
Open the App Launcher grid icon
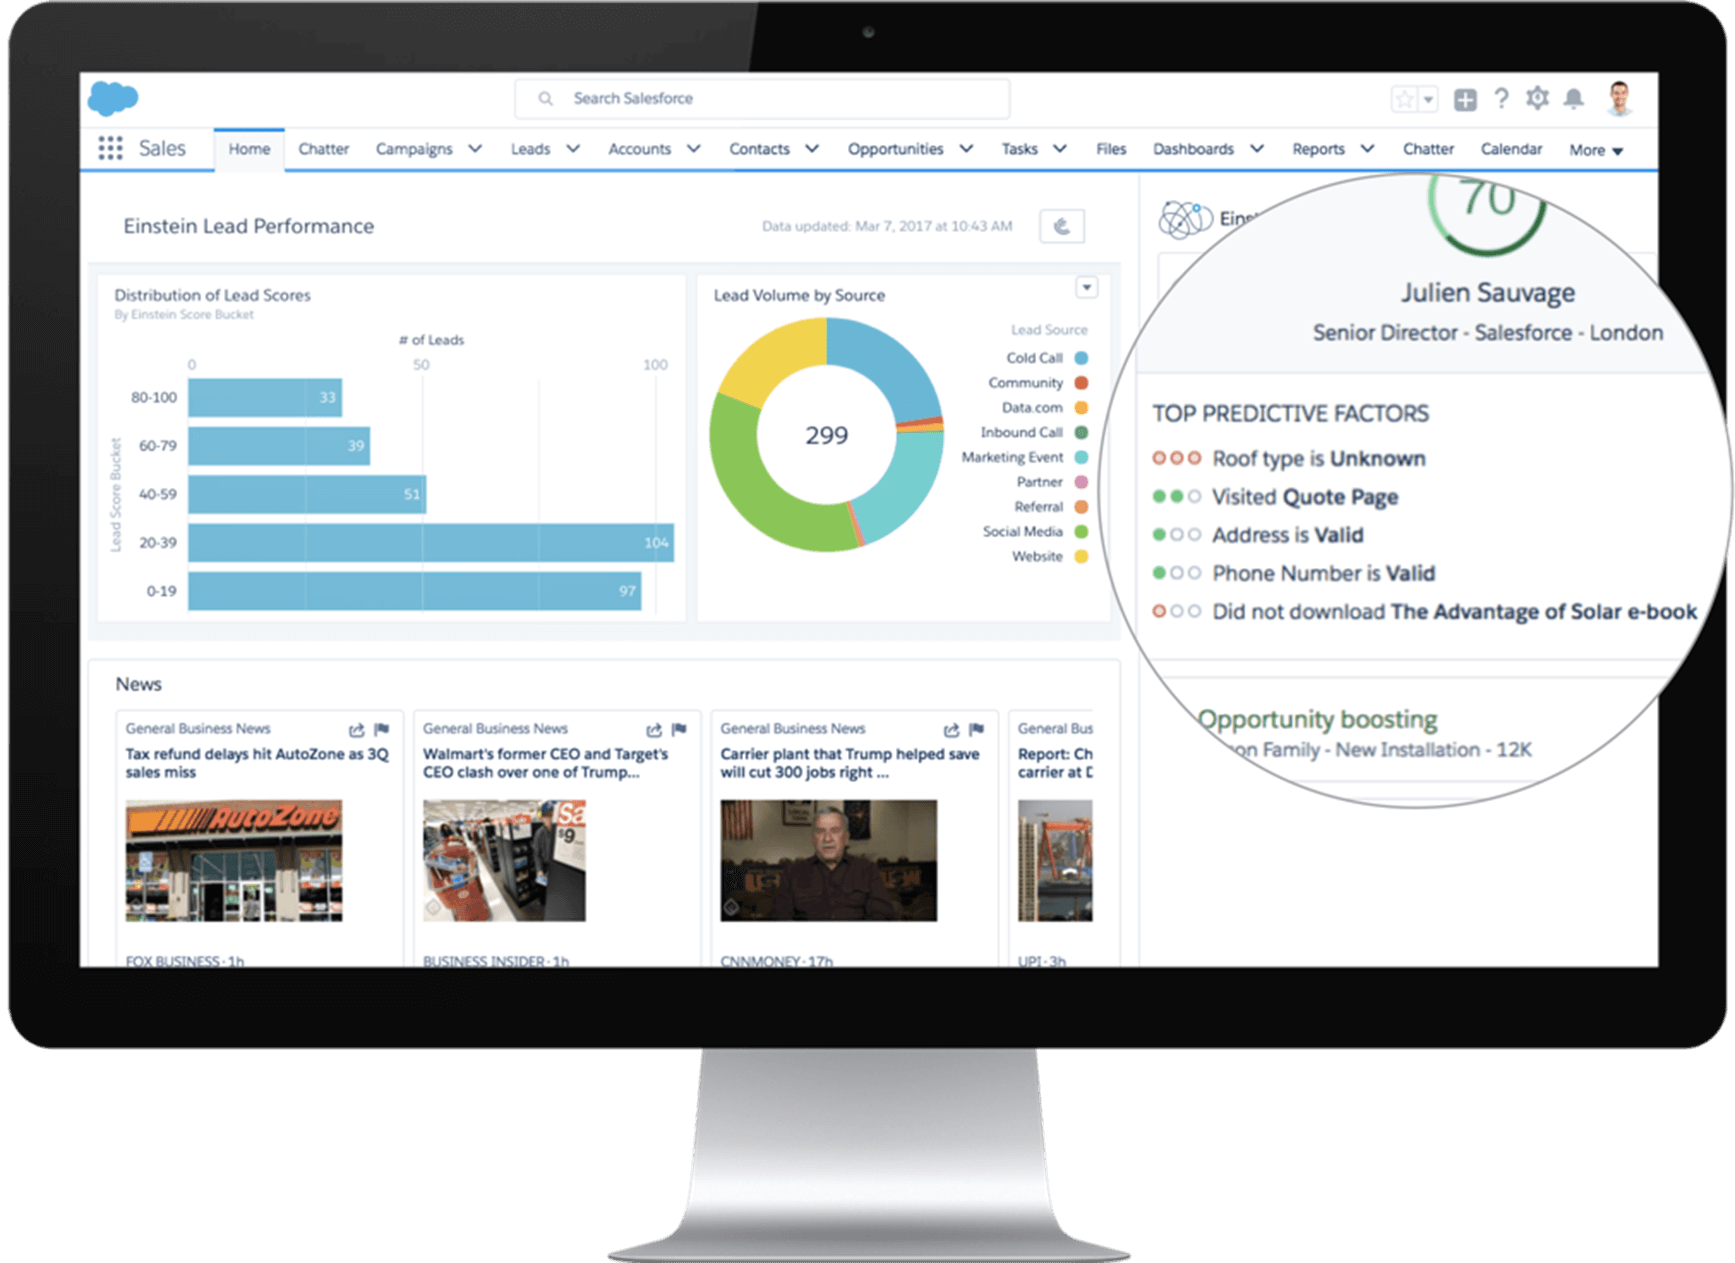coord(110,149)
